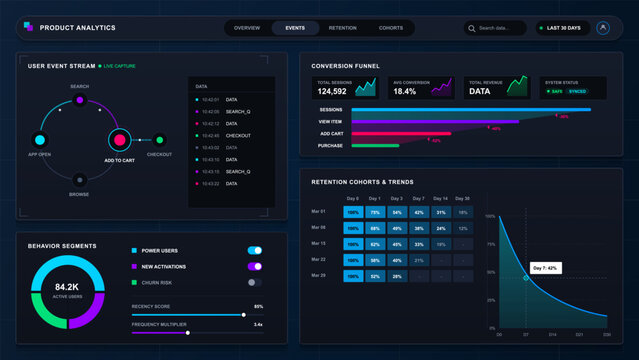Screen dimensions: 639x360
Task: Select the 10:42:08 SEARCH_Q event row
Action: pyautogui.click(x=231, y=111)
